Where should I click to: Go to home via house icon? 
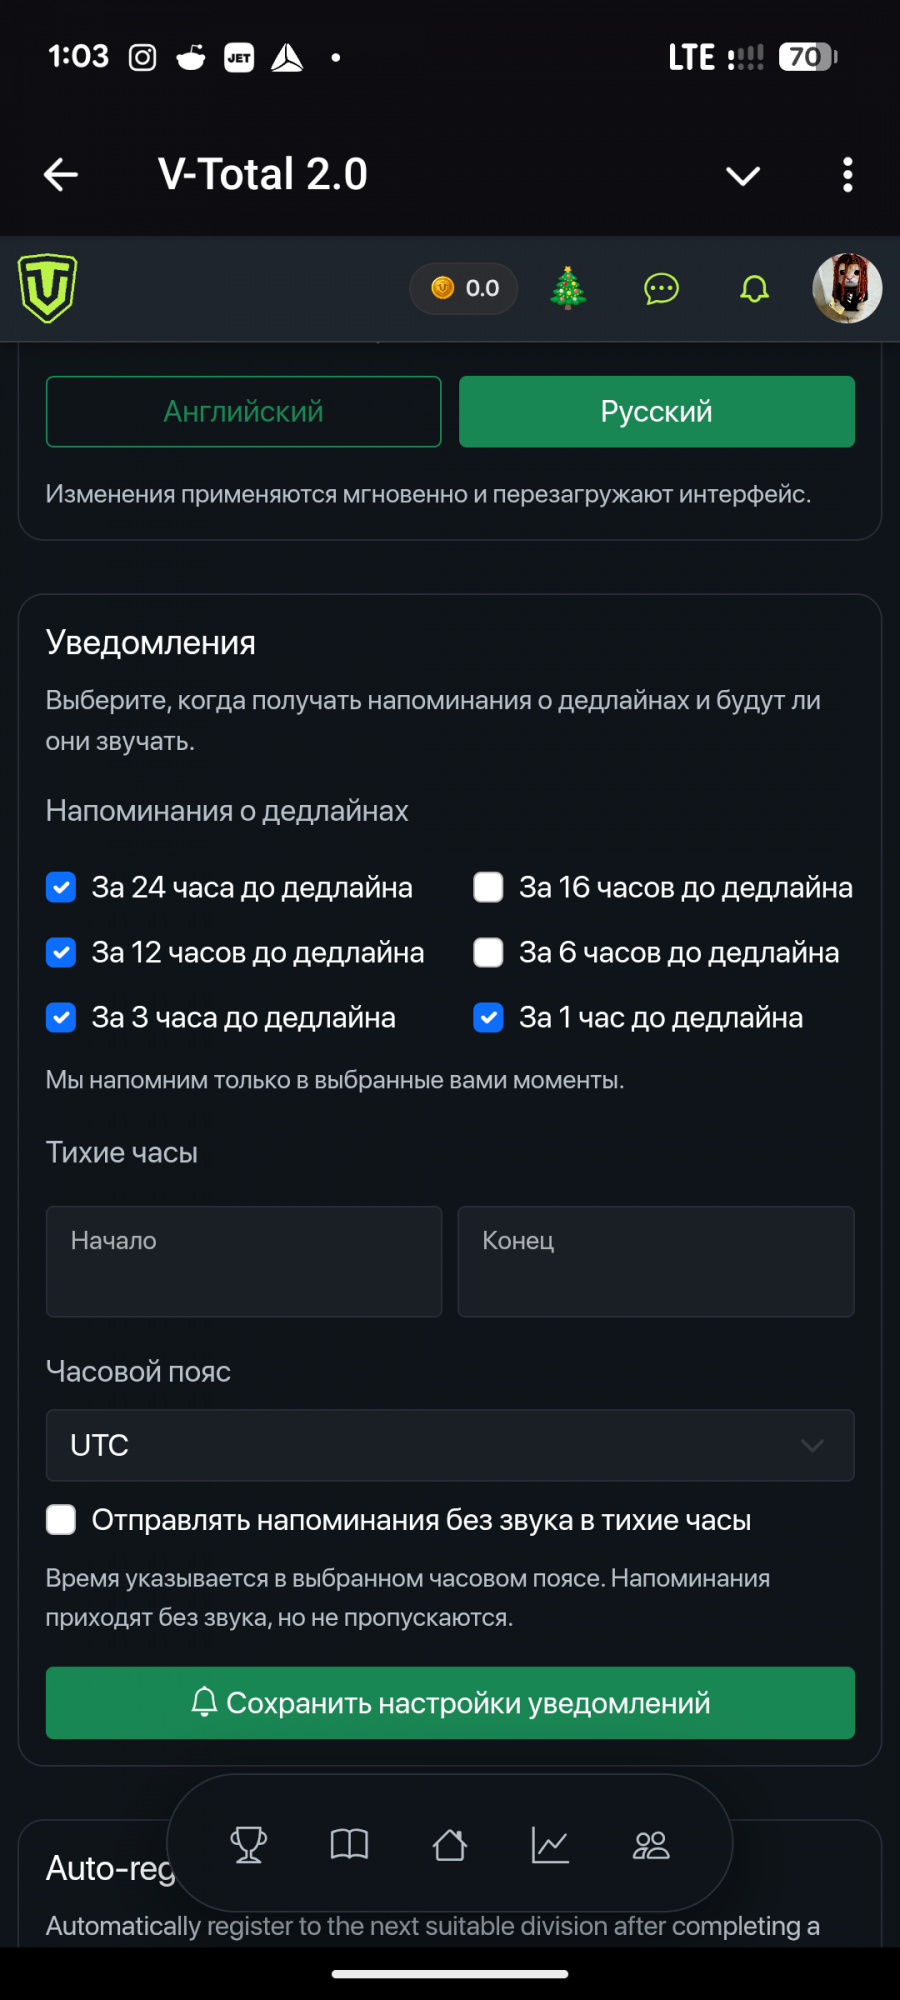click(450, 1845)
